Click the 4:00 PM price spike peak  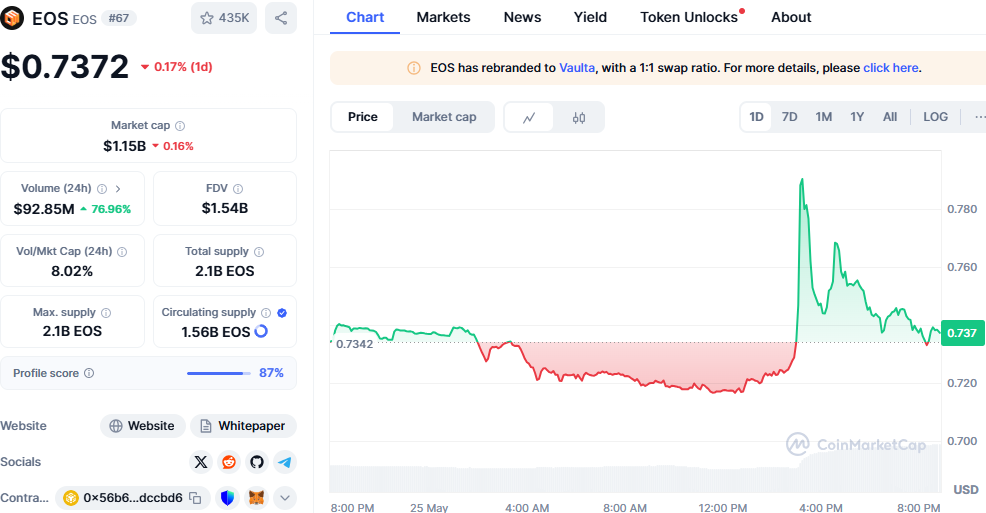(x=802, y=180)
